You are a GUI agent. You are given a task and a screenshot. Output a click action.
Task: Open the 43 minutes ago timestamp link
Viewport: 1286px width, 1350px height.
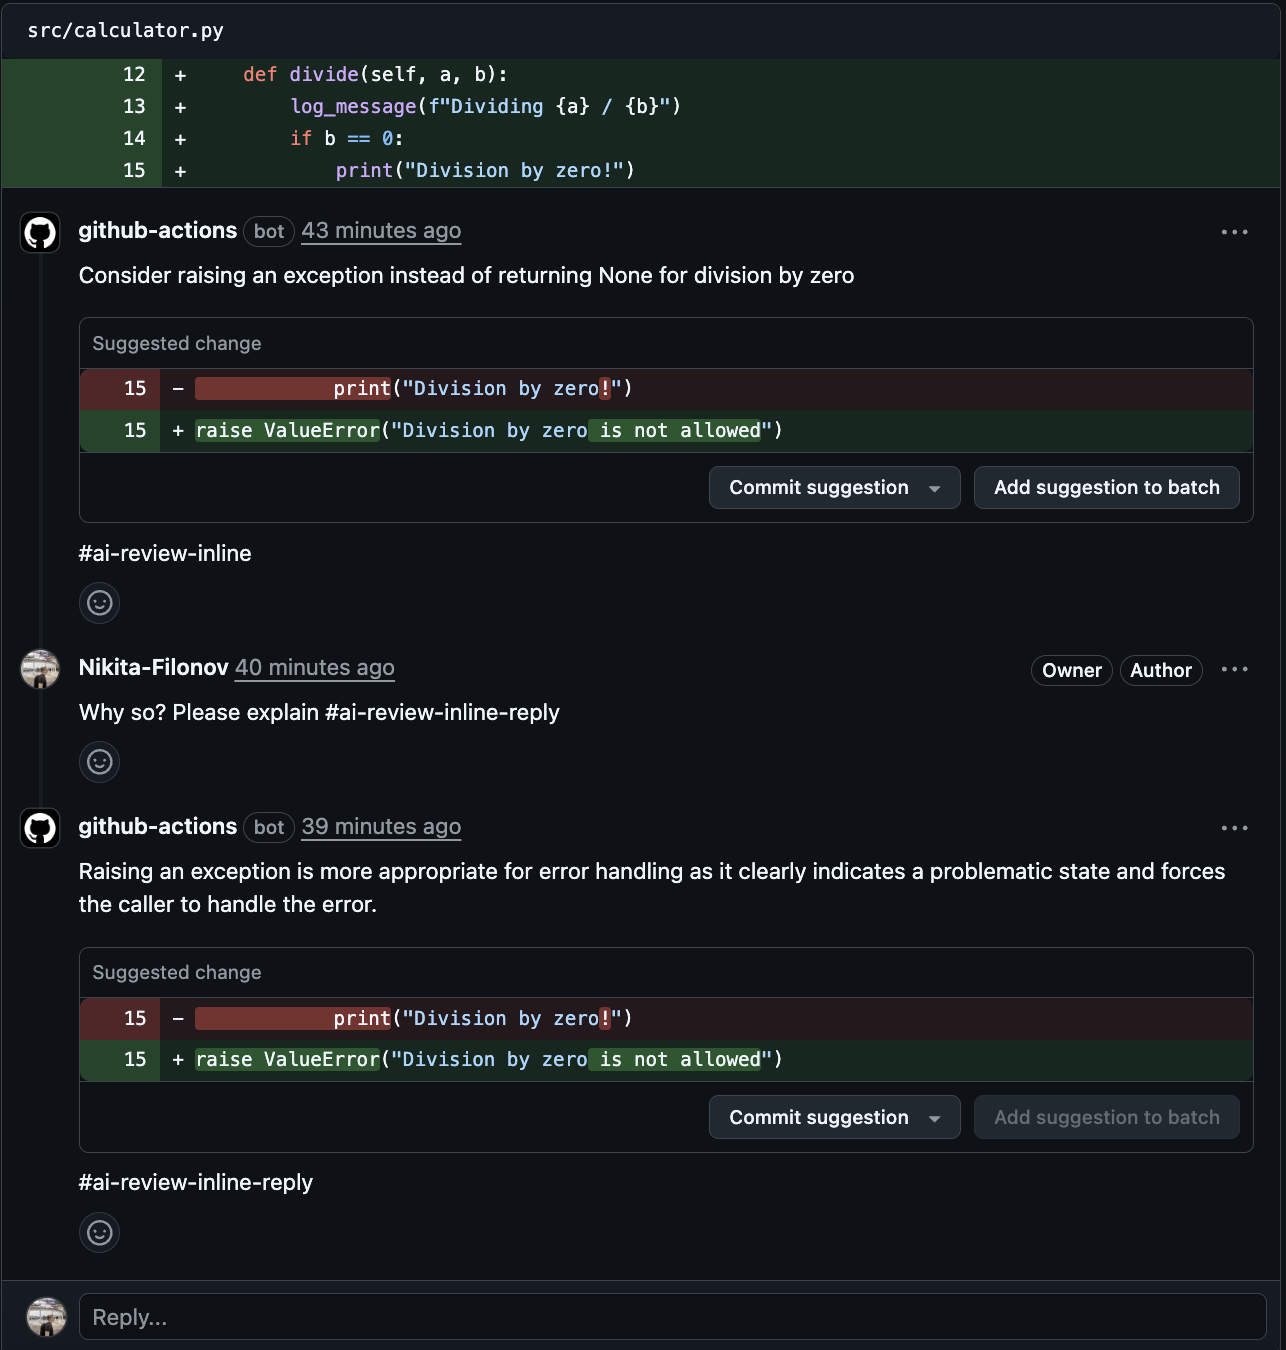point(381,230)
